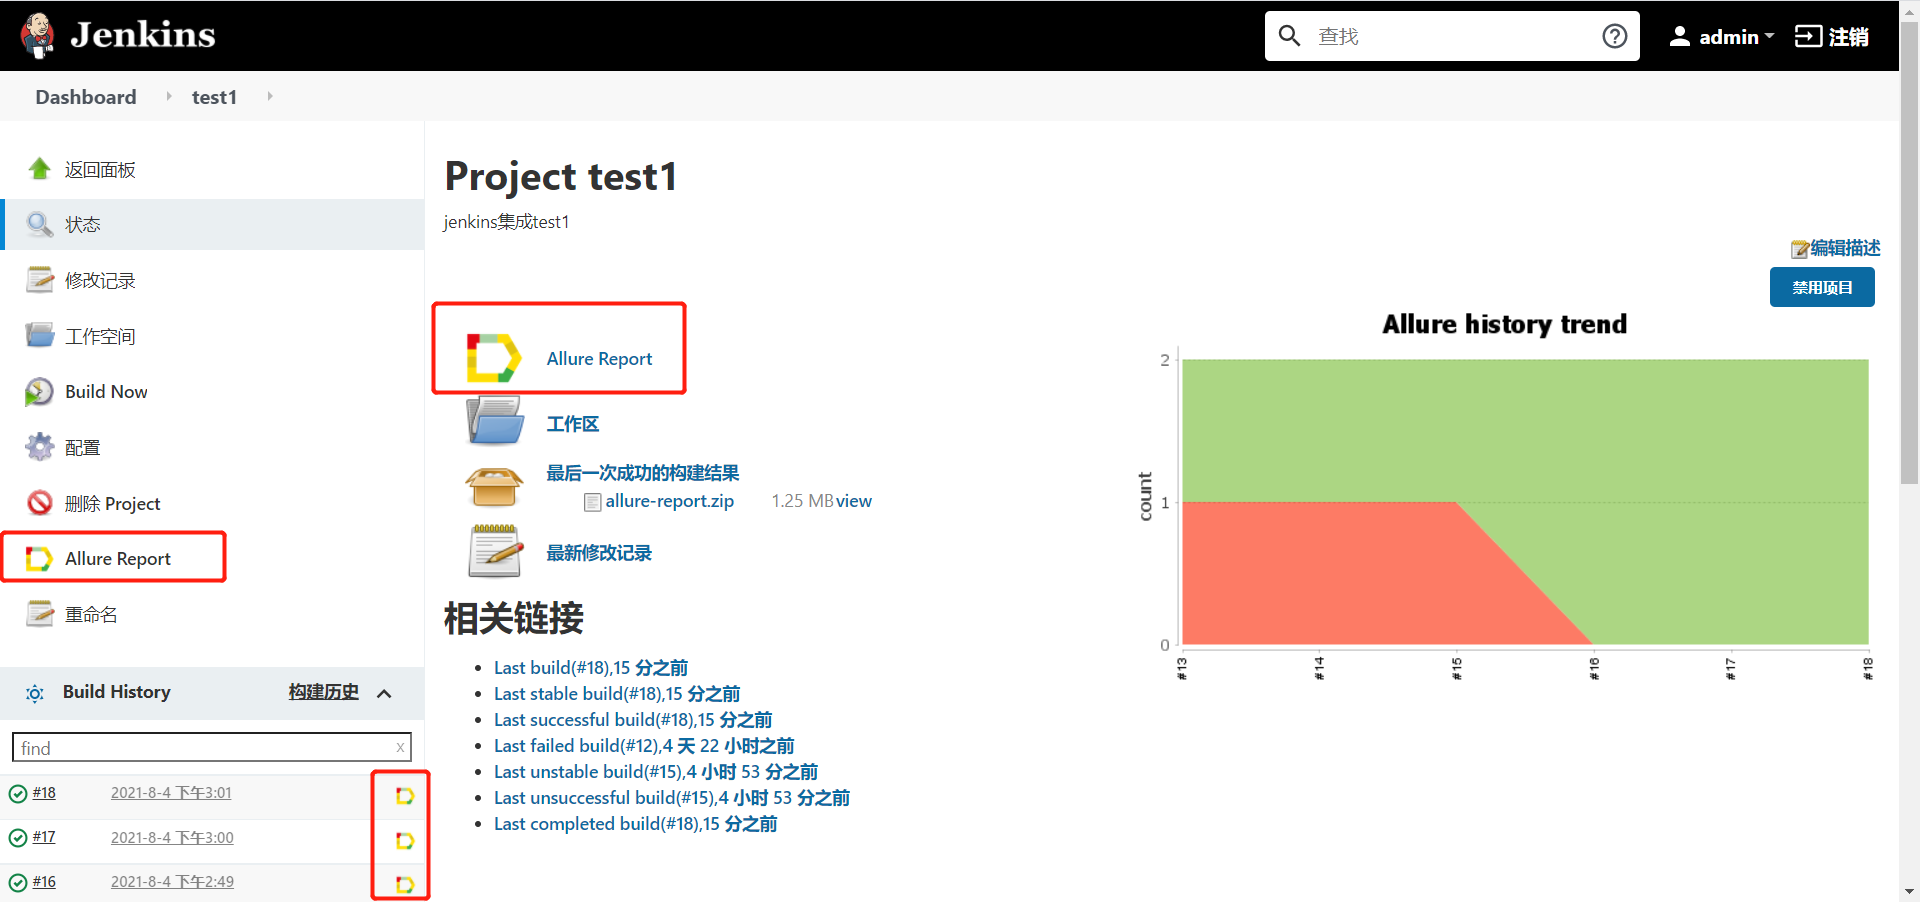Open build #18 number link in history
The image size is (1920, 902).
[44, 793]
